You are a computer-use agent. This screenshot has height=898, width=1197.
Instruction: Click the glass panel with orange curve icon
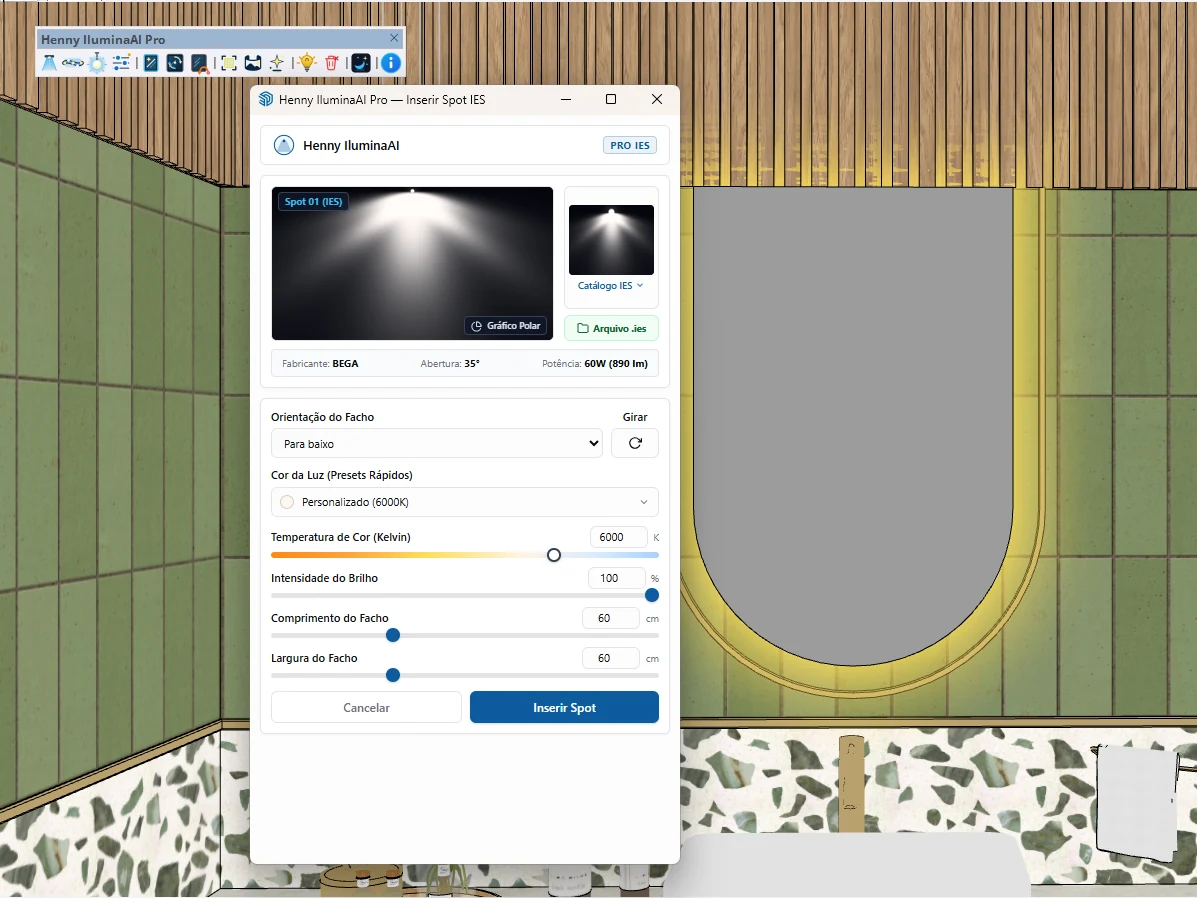point(200,63)
